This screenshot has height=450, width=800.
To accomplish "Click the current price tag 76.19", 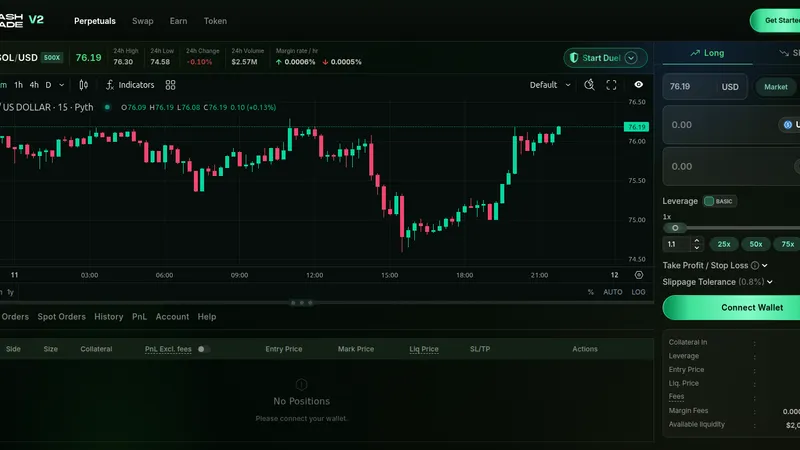I will click(x=636, y=127).
